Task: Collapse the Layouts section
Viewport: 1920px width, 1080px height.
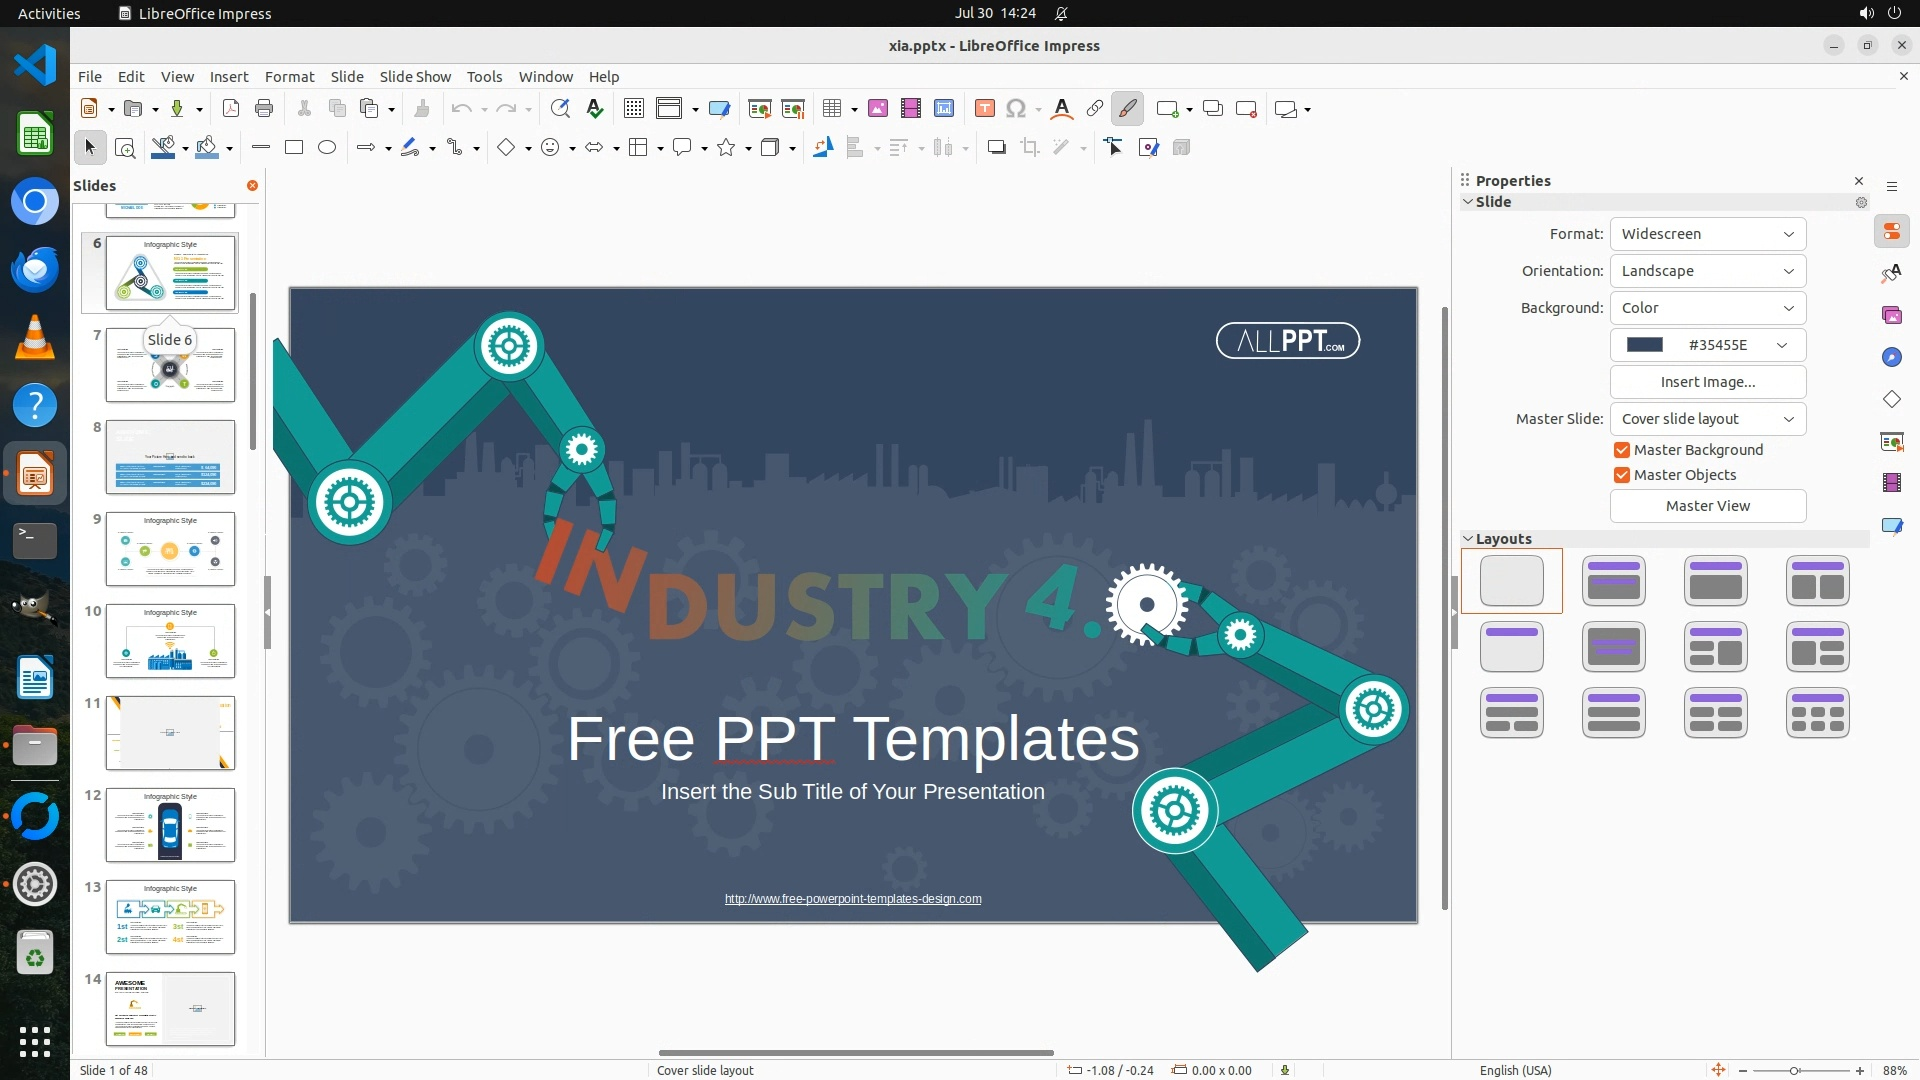Action: pyautogui.click(x=1468, y=539)
